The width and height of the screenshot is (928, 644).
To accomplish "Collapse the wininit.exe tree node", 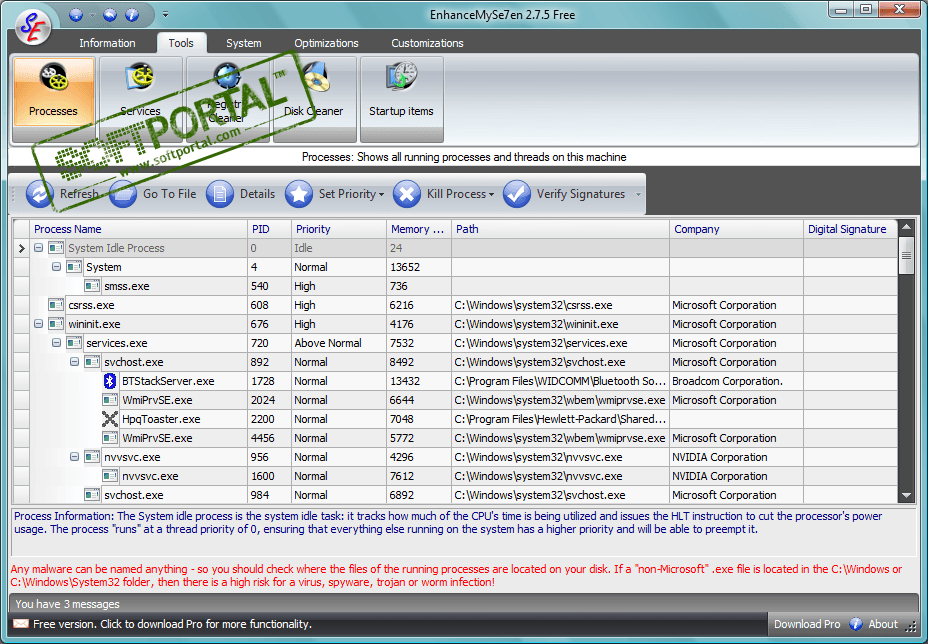I will [x=38, y=324].
